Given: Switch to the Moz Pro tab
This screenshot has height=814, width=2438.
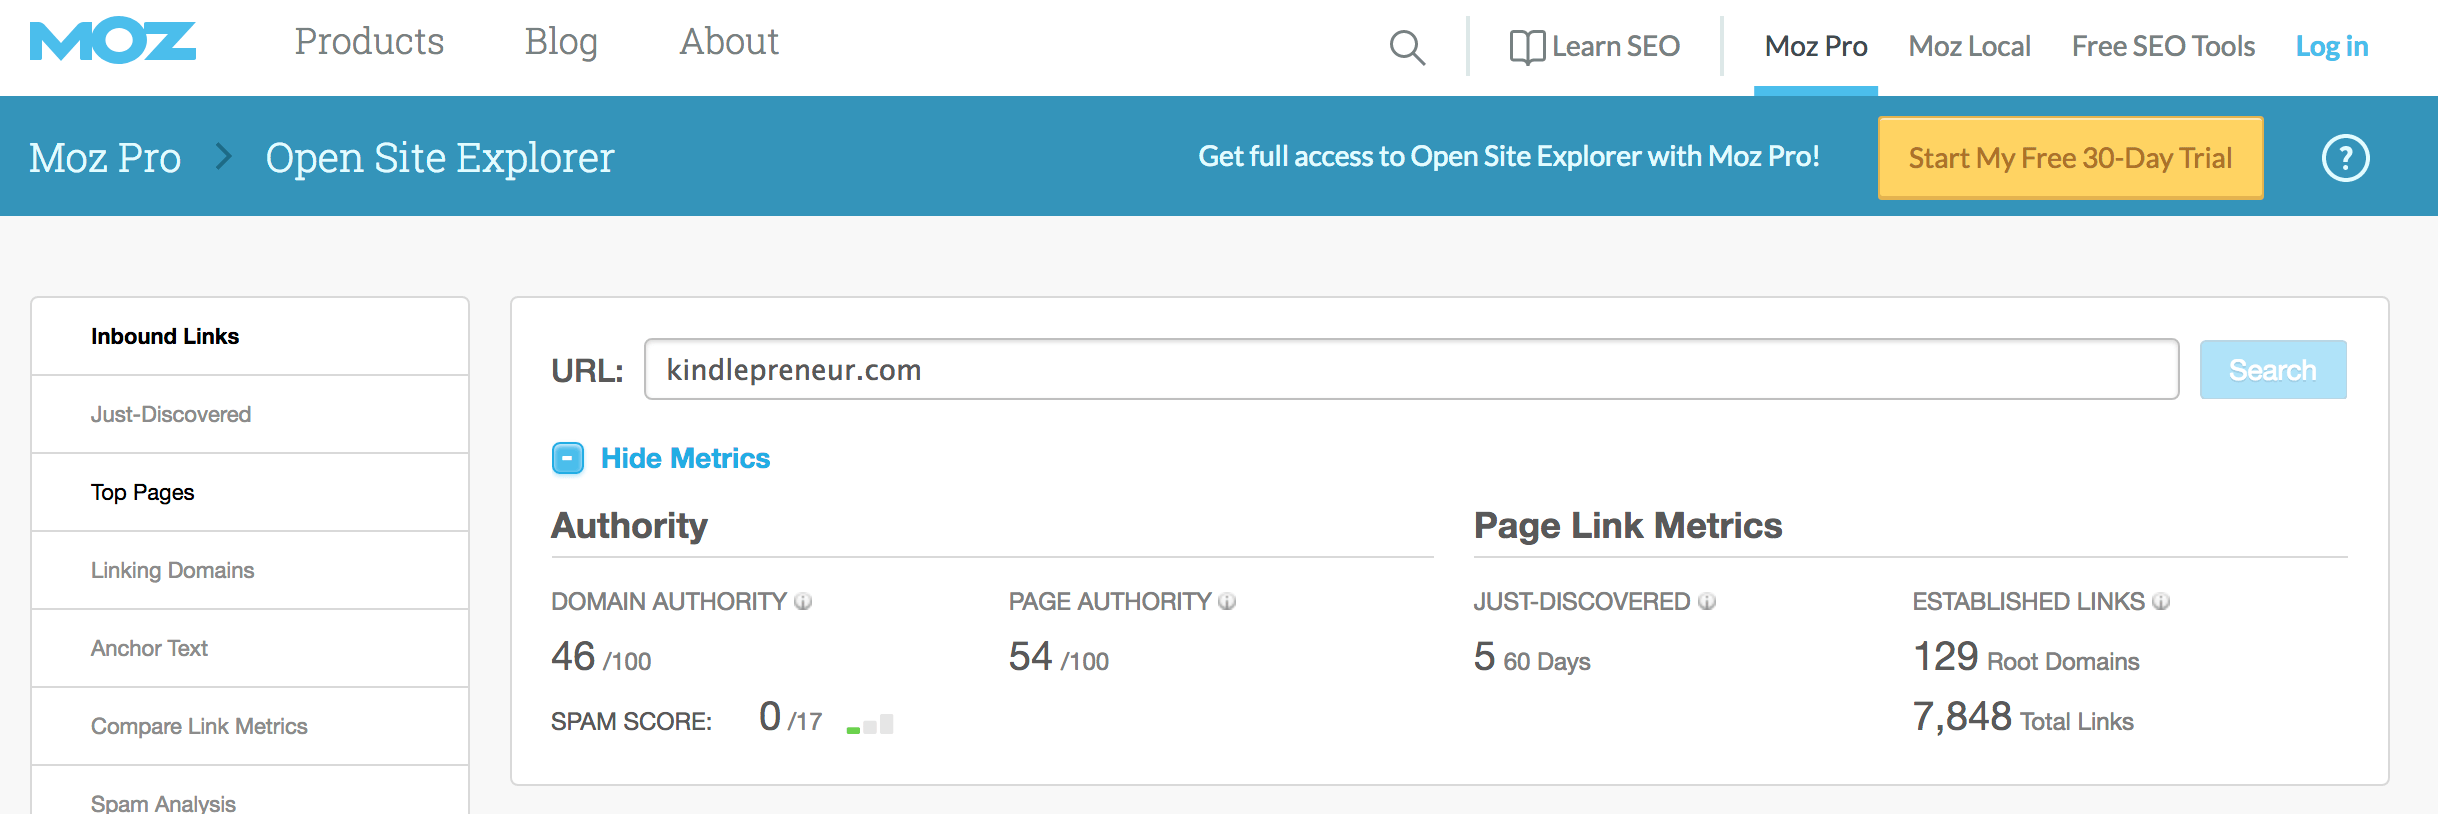Looking at the screenshot, I should 1816,46.
